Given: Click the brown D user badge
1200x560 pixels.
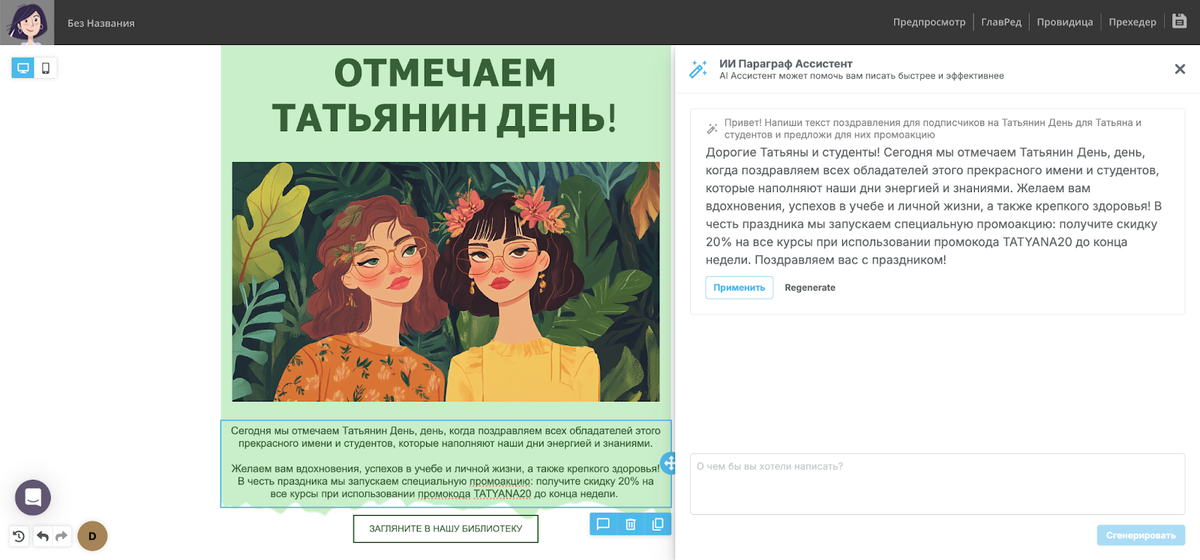Looking at the screenshot, I should point(92,536).
